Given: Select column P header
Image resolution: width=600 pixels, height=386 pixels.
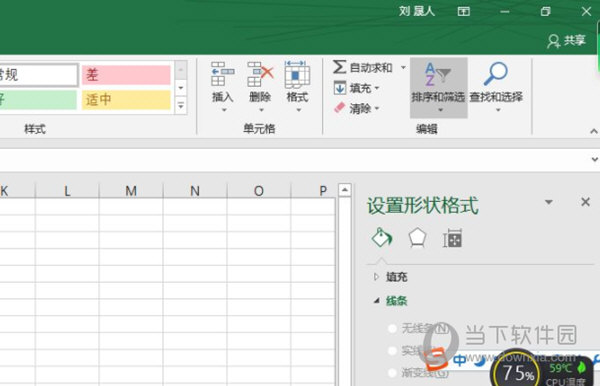Looking at the screenshot, I should tap(313, 191).
